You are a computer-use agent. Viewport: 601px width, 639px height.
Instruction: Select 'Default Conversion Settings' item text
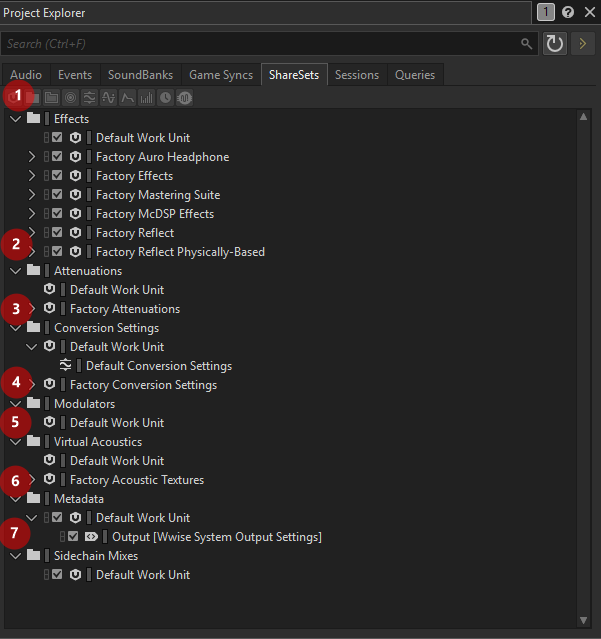(x=159, y=366)
